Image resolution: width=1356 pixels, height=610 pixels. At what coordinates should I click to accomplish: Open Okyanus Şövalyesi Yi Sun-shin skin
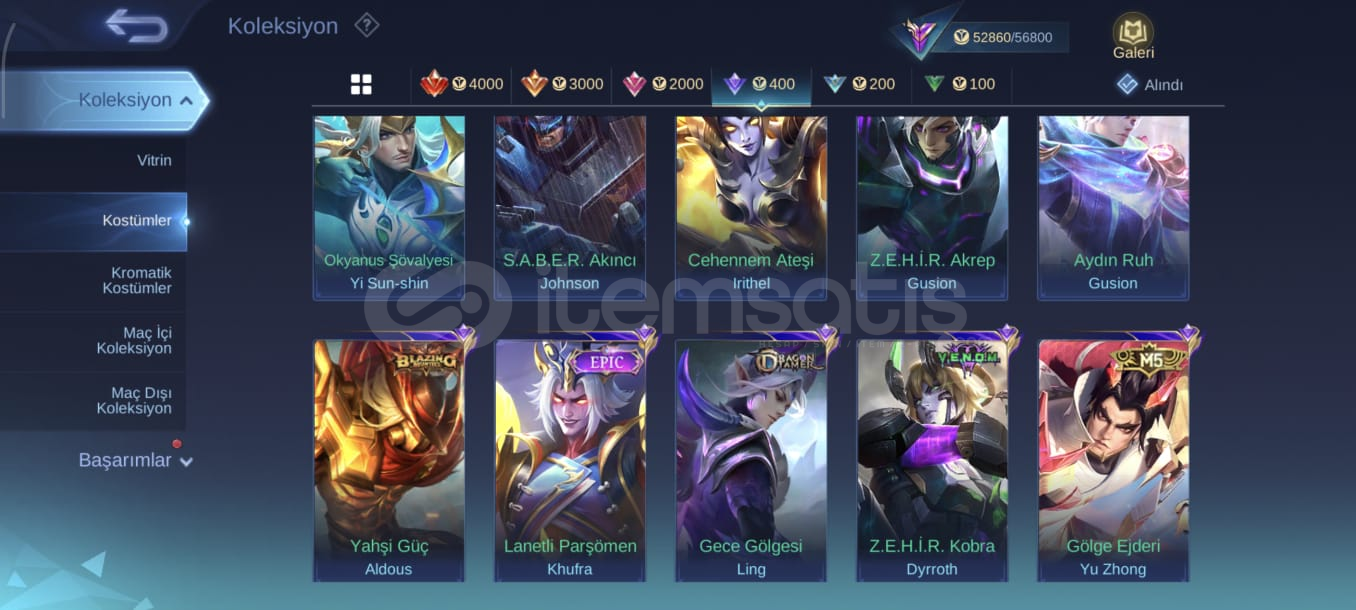coord(389,208)
